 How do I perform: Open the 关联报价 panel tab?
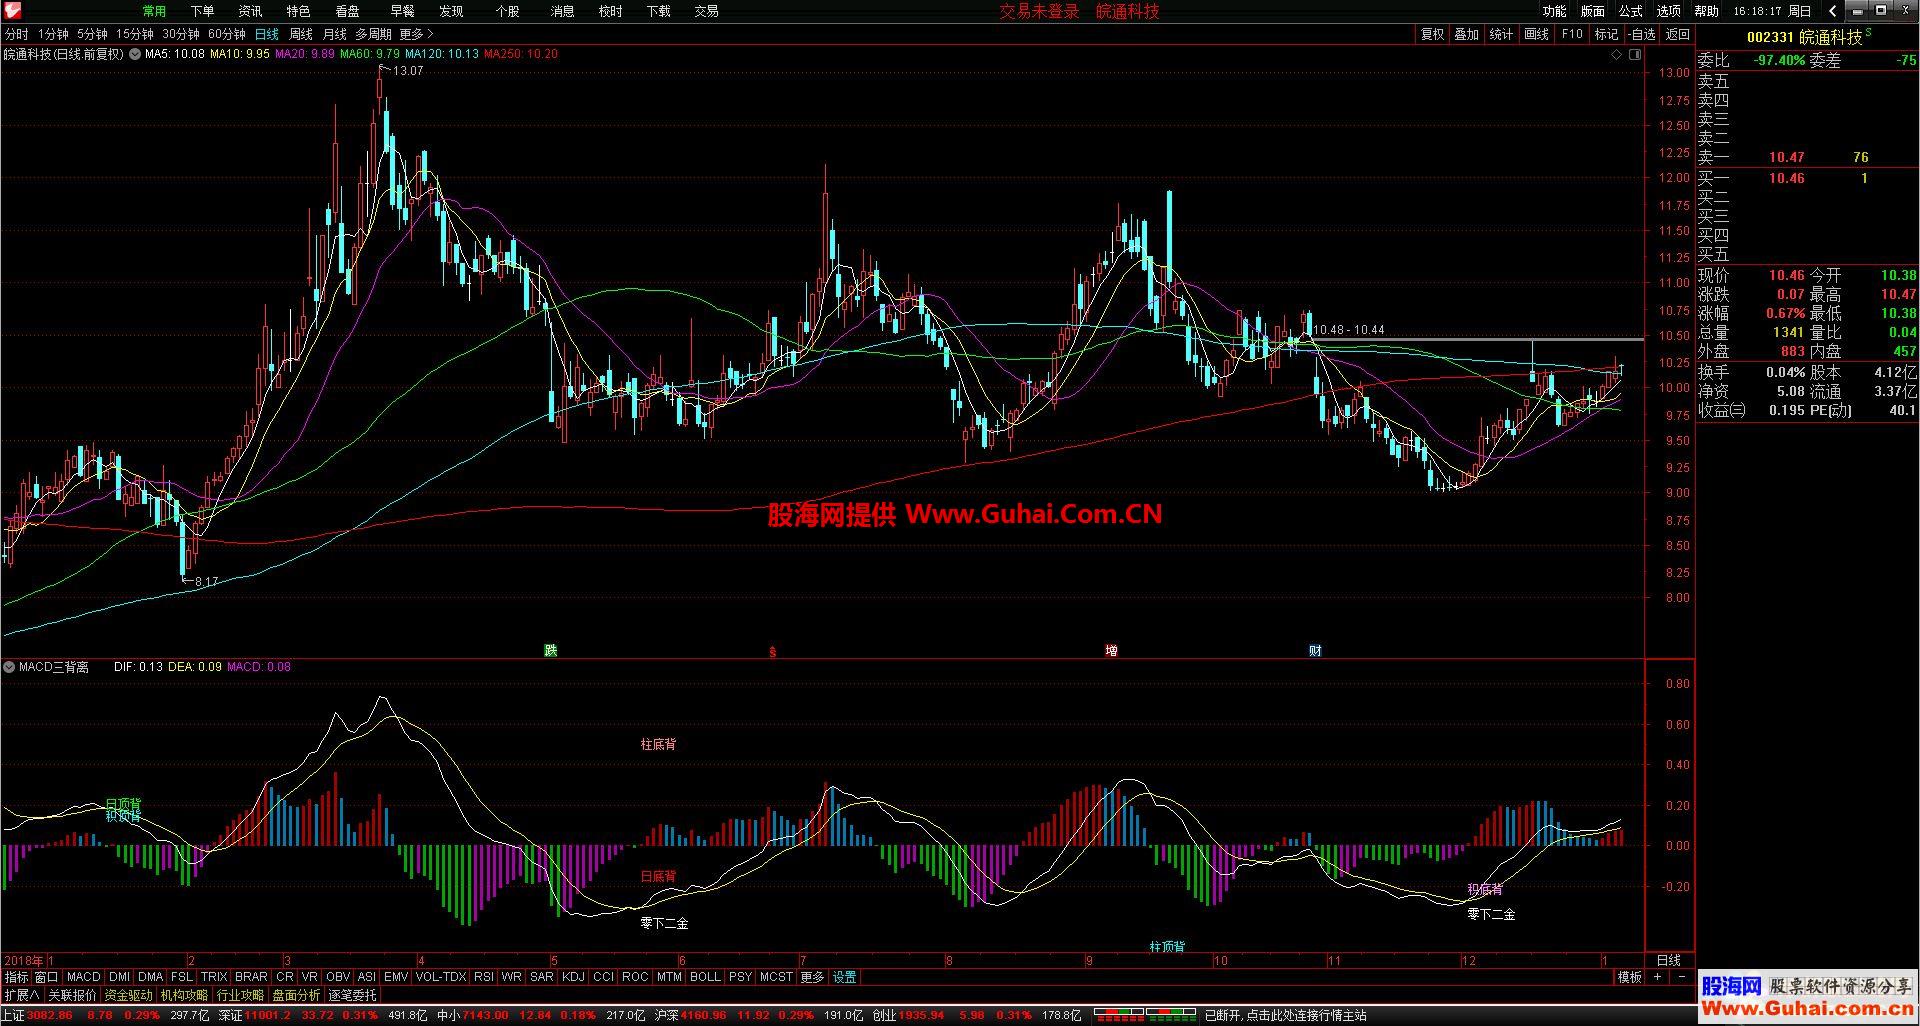[73, 995]
